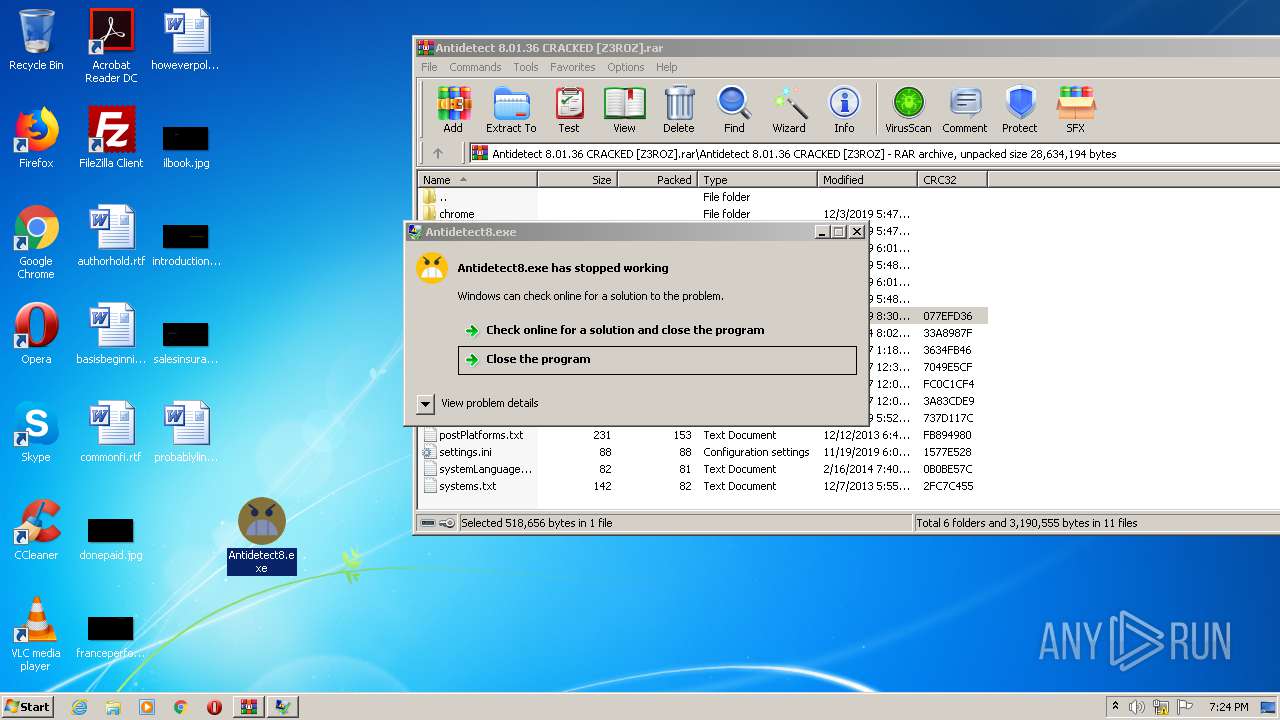Go up one folder with the arrow icon
Image resolution: width=1280 pixels, height=720 pixels.
438,153
